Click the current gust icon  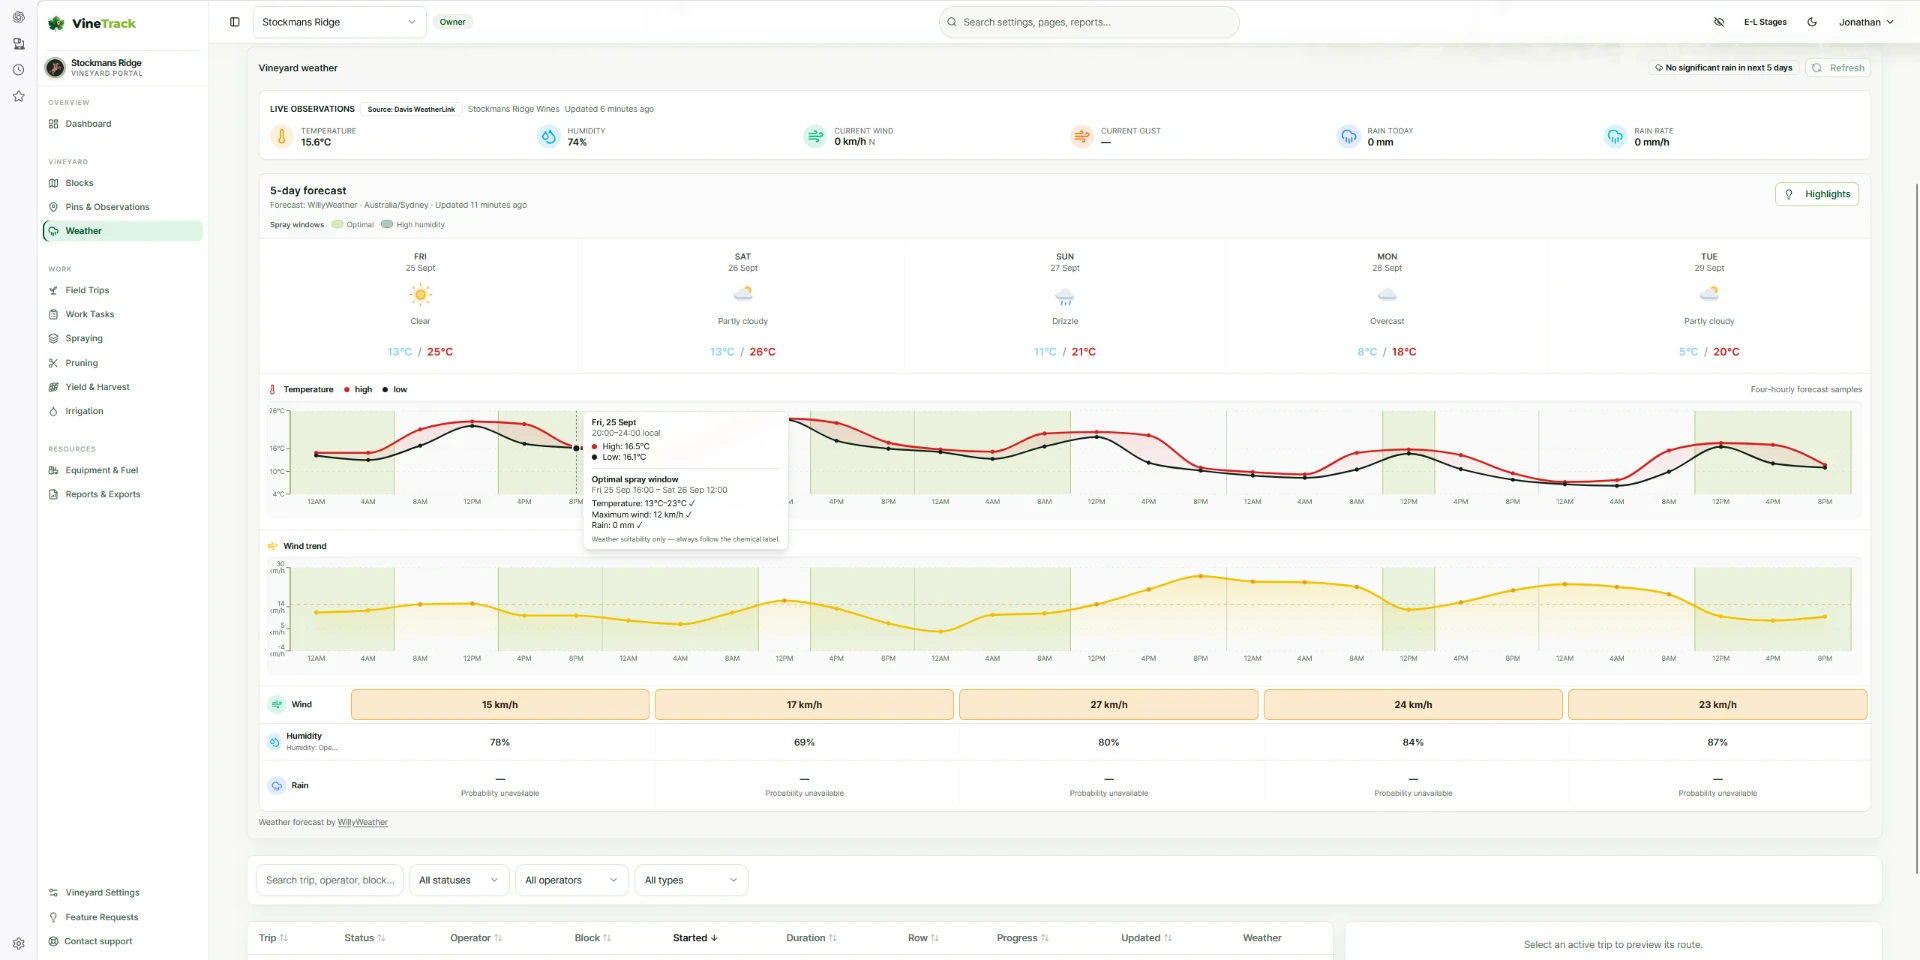tap(1082, 136)
